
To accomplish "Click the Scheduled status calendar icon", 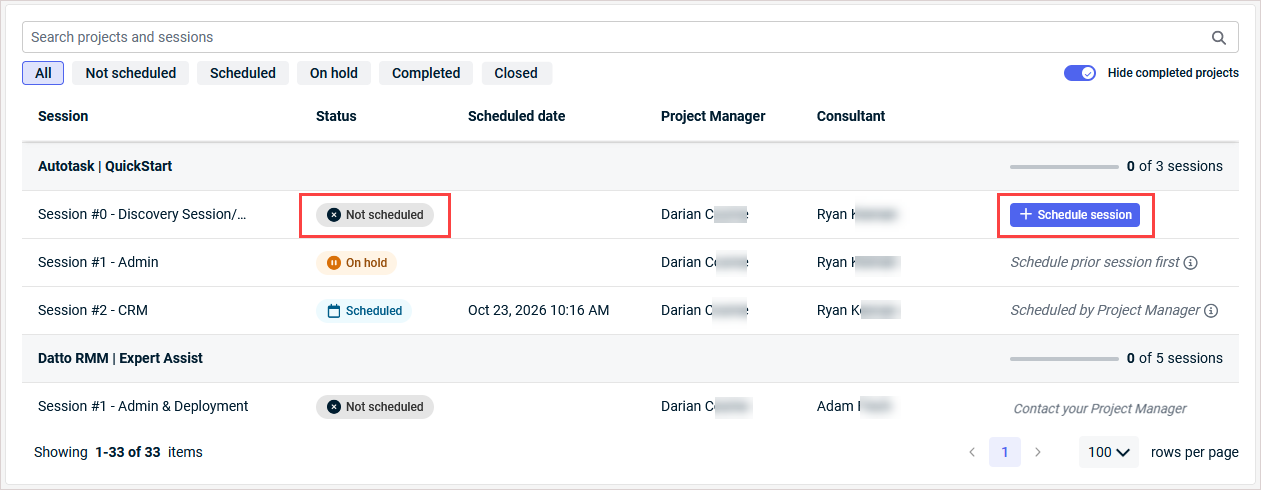I will tap(334, 311).
